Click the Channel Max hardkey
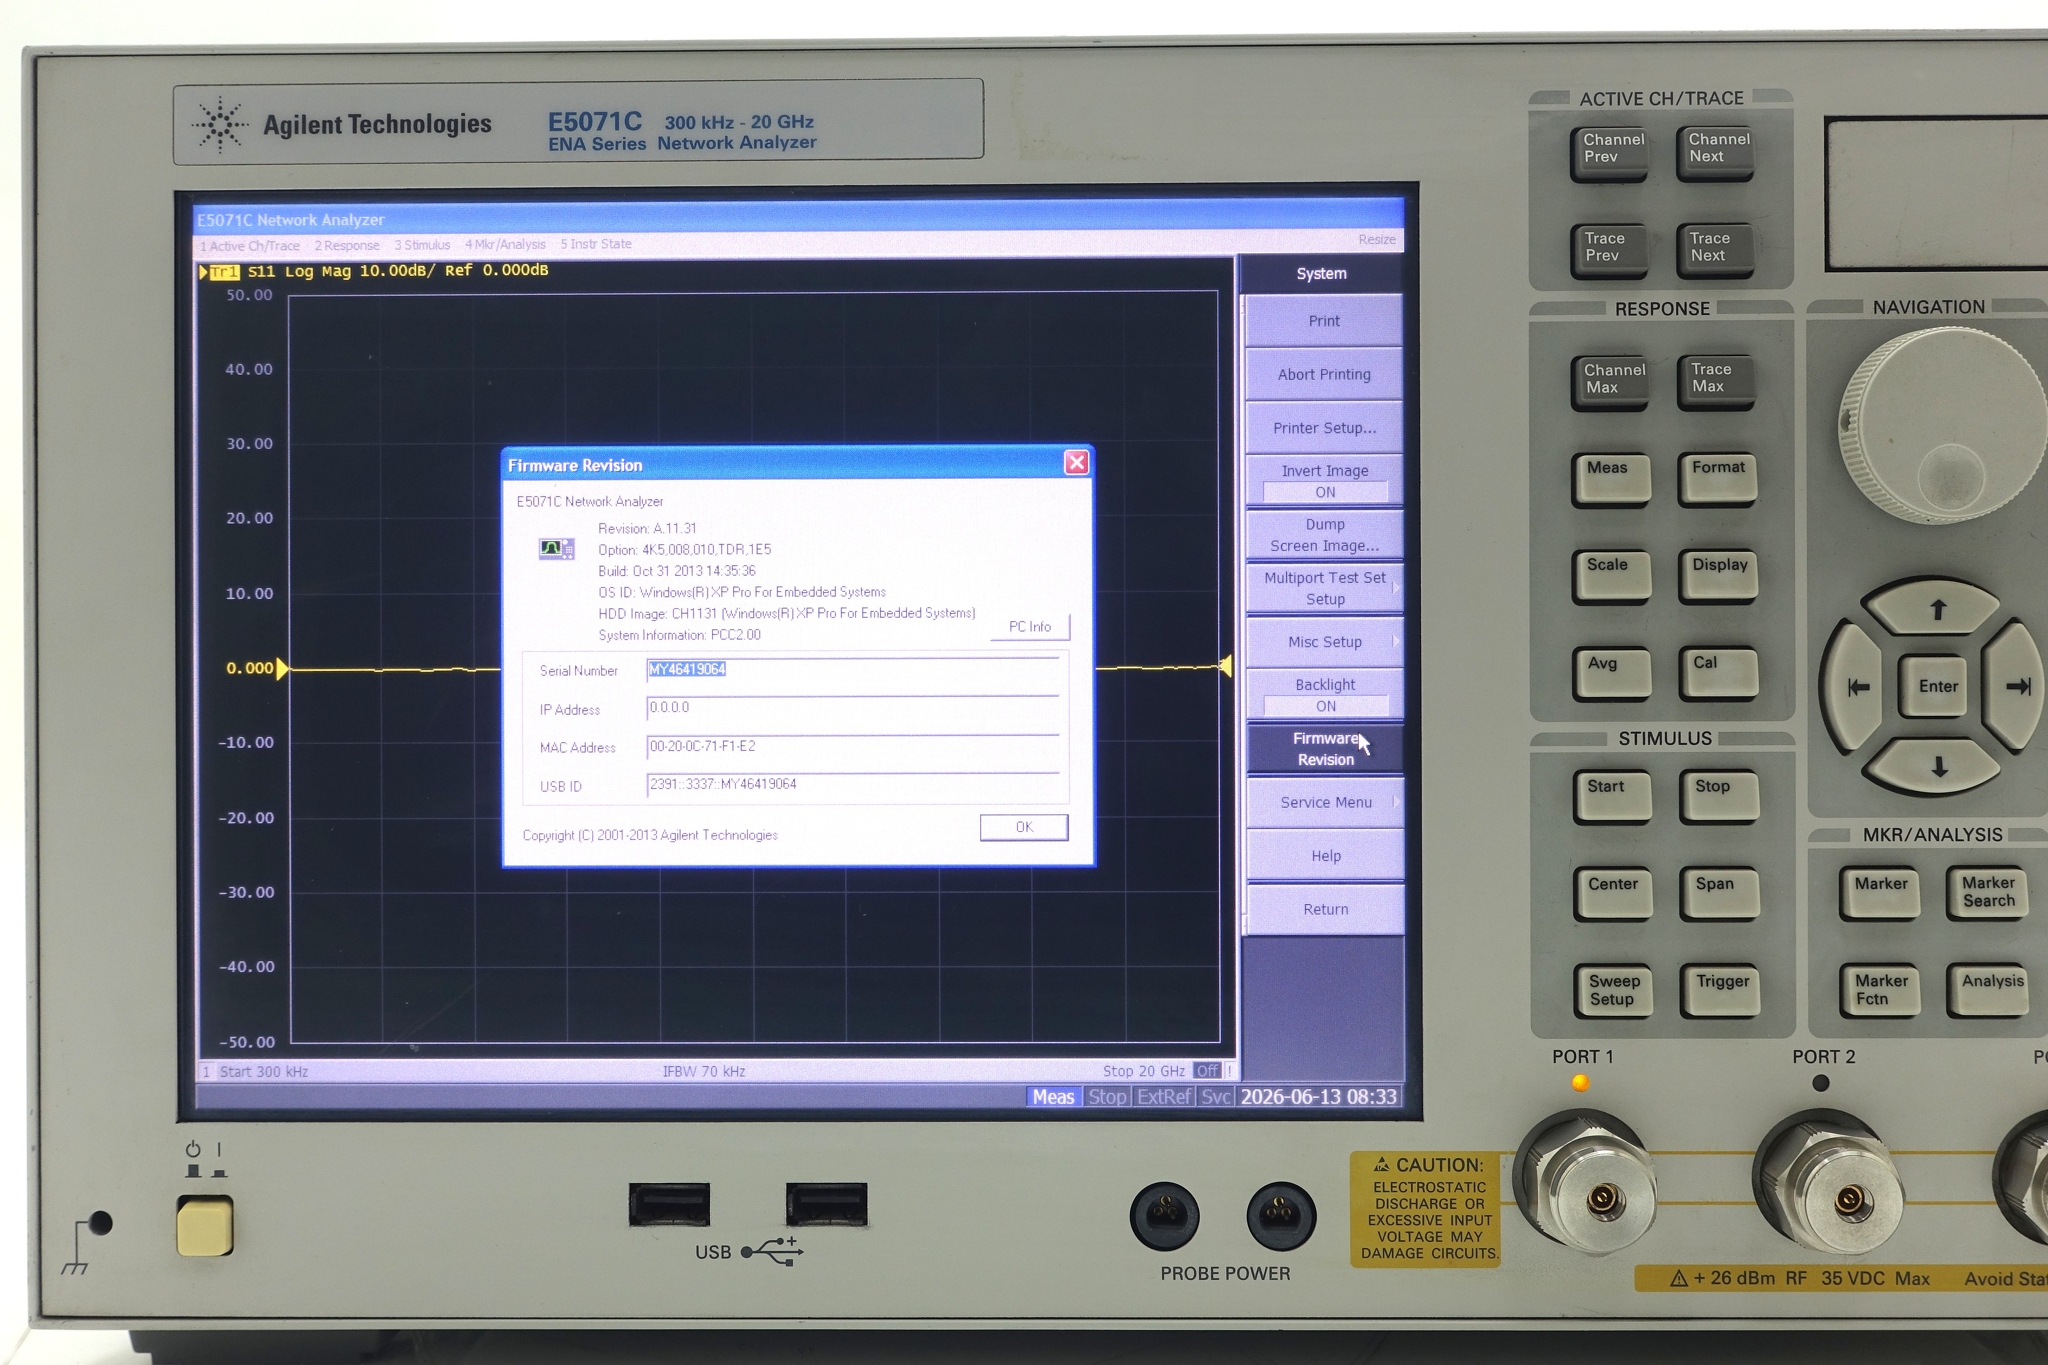This screenshot has width=2048, height=1365. [1611, 381]
